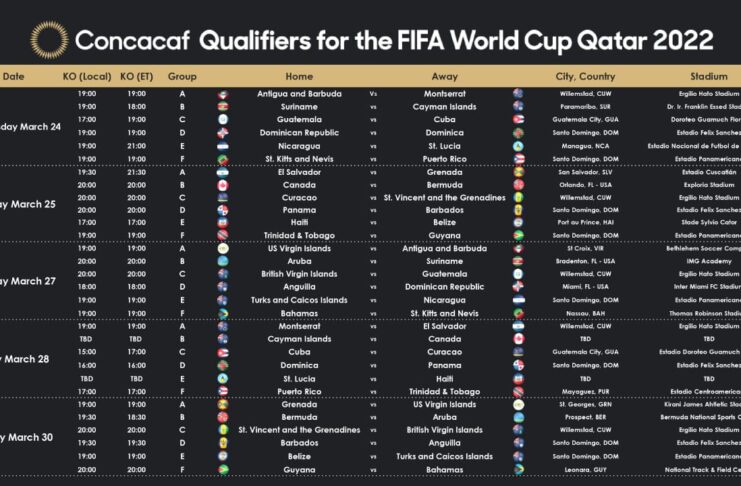Click the Stadium column header
This screenshot has height=486, width=741.
click(x=708, y=76)
